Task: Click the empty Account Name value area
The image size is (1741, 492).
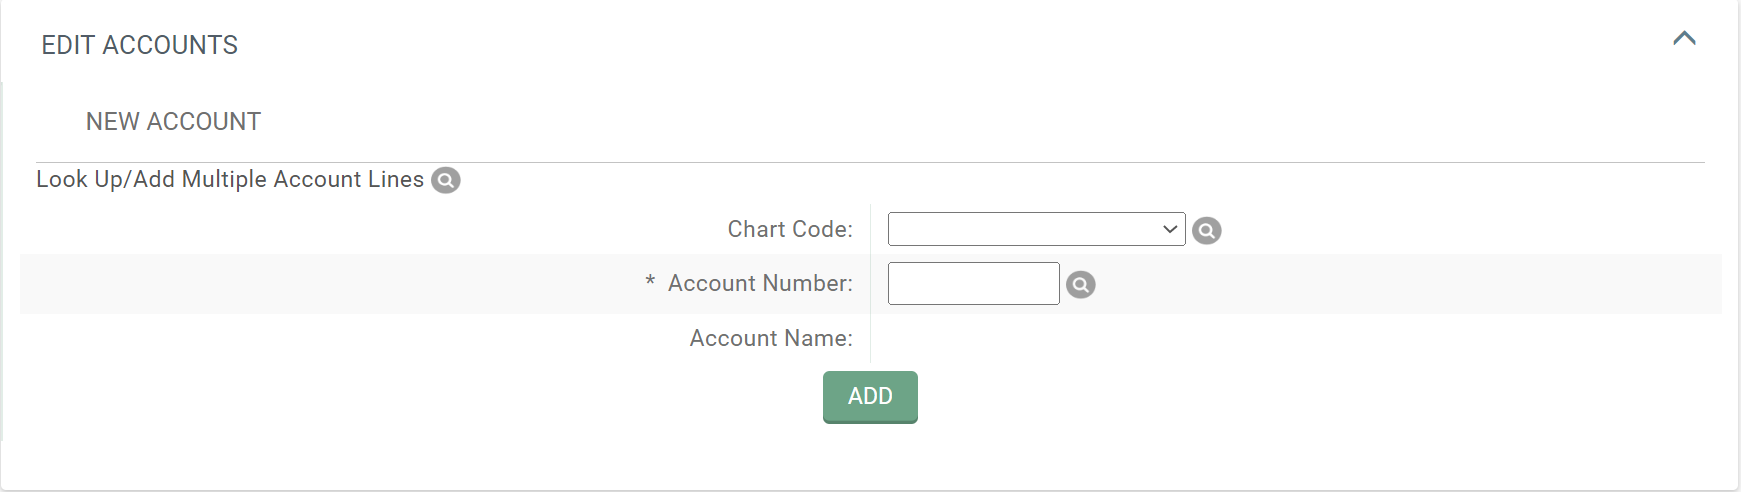Action: [x=1296, y=338]
